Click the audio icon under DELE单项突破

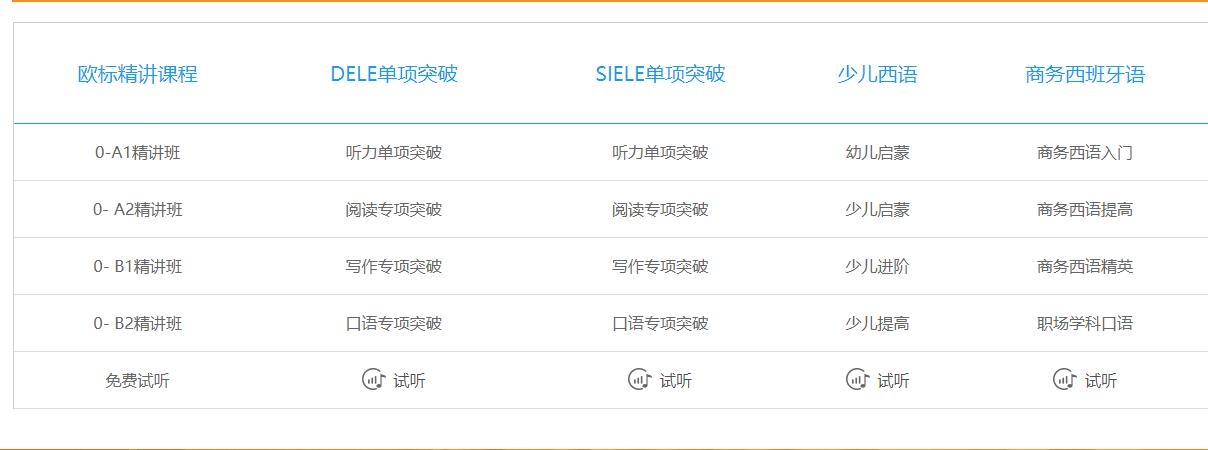[373, 379]
